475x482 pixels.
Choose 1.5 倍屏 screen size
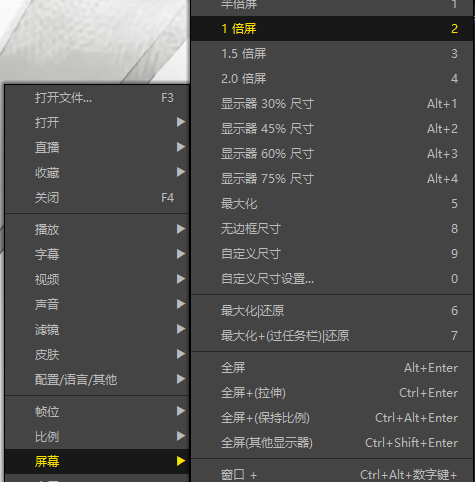332,54
